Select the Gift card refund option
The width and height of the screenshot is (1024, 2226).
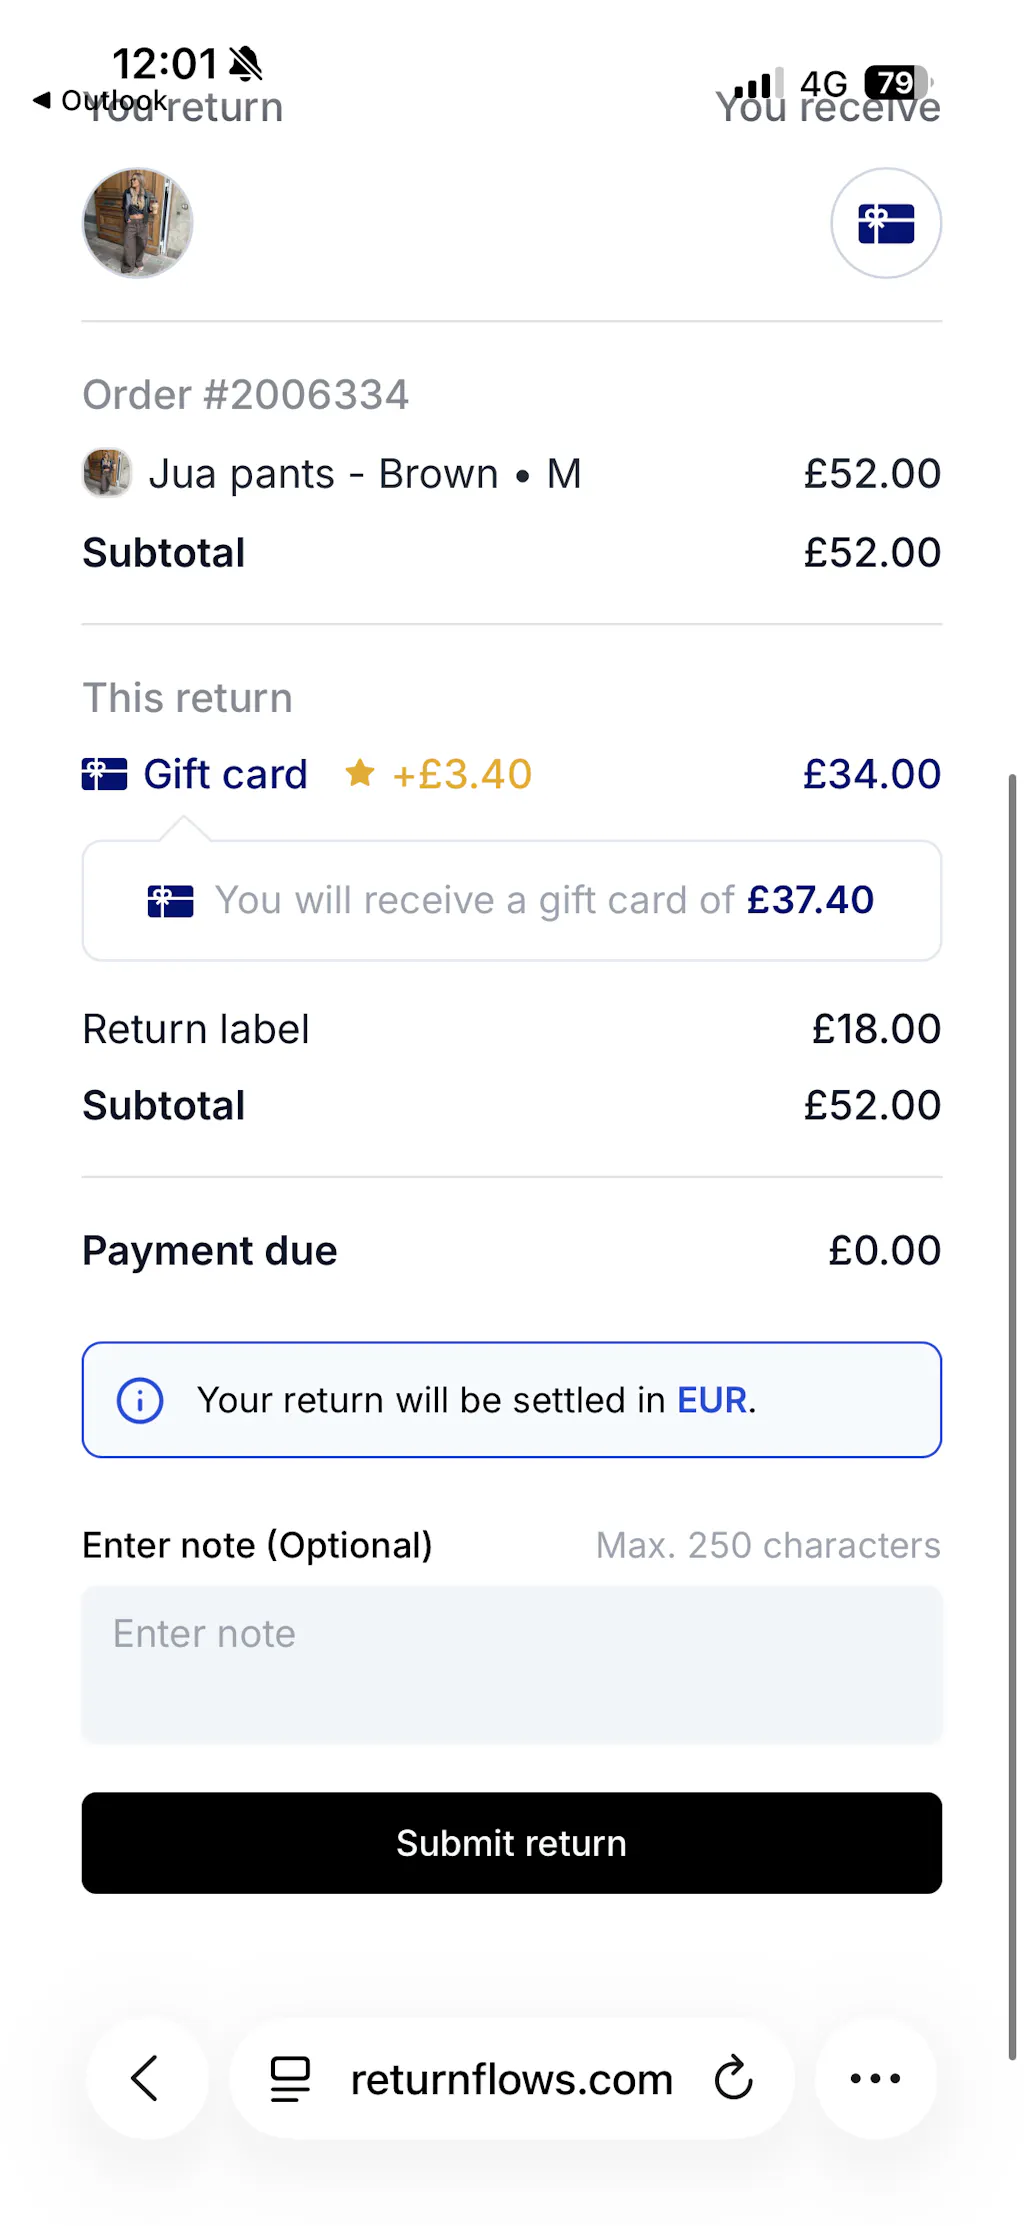[x=225, y=774]
